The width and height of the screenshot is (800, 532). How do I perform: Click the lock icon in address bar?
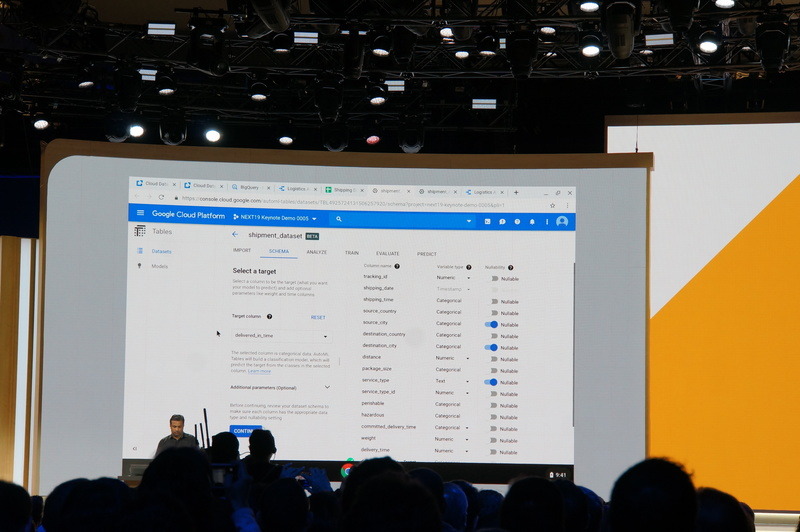pyautogui.click(x=177, y=198)
